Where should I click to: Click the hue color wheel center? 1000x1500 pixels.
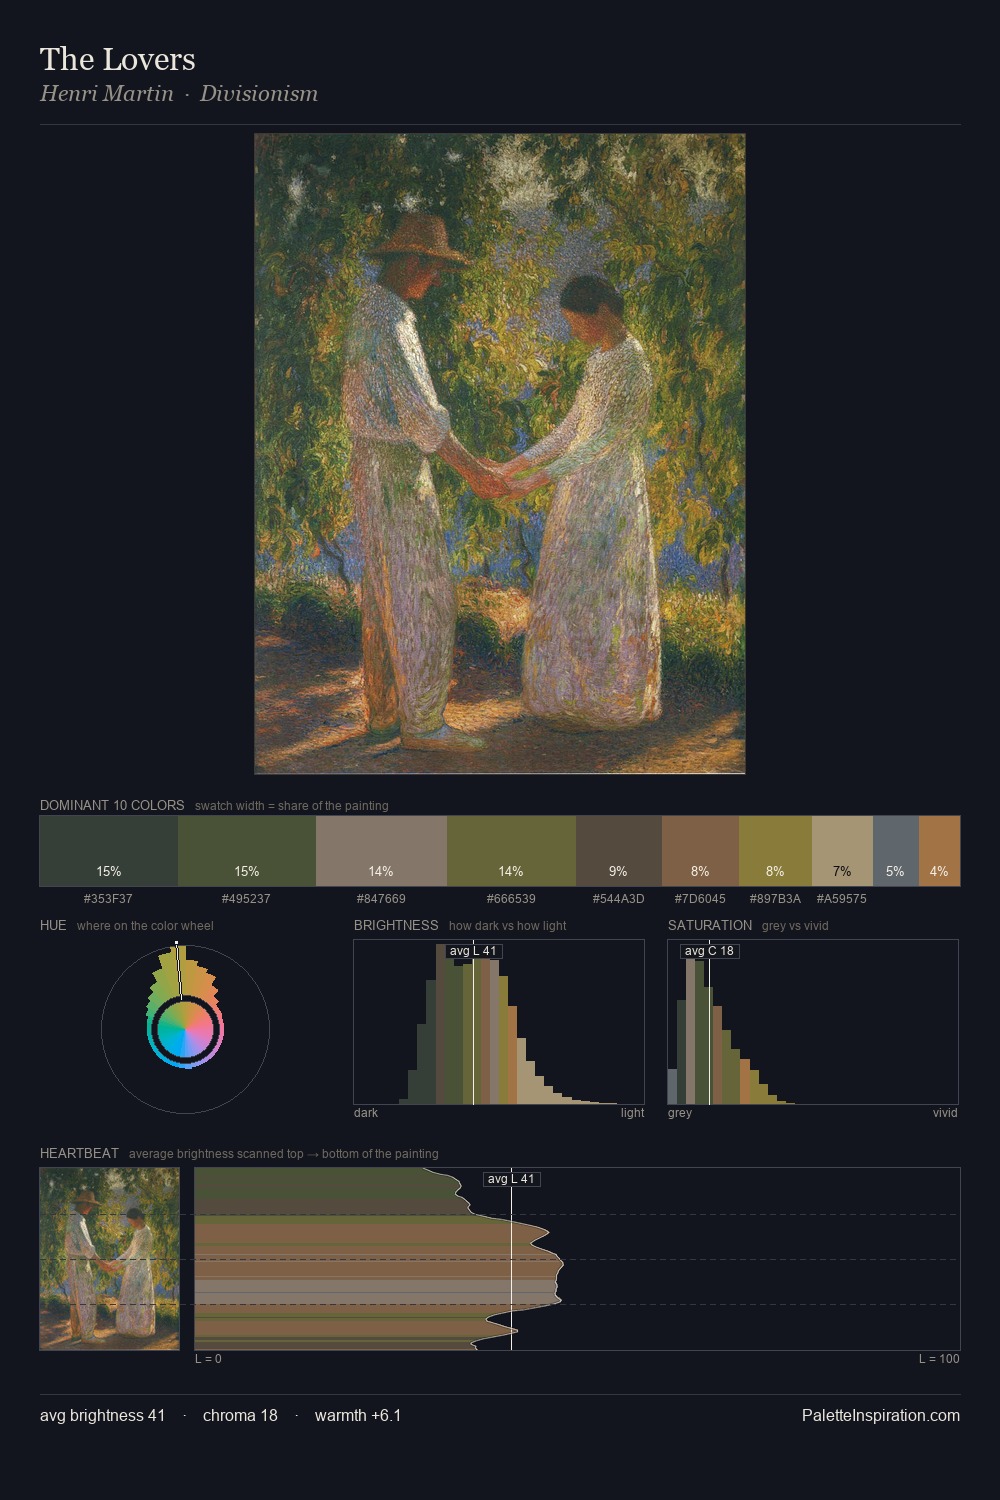tap(185, 1029)
